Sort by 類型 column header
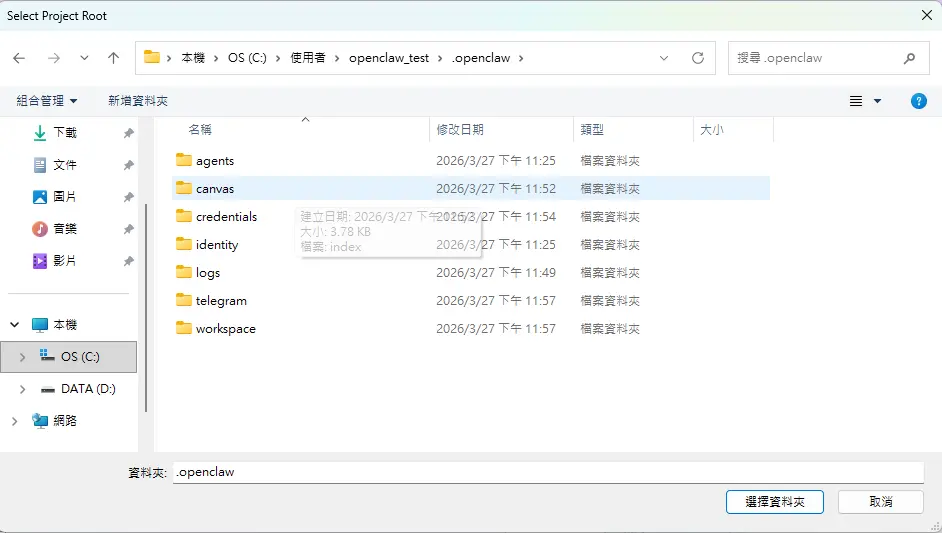Viewport: 942px width, 533px height. click(592, 130)
